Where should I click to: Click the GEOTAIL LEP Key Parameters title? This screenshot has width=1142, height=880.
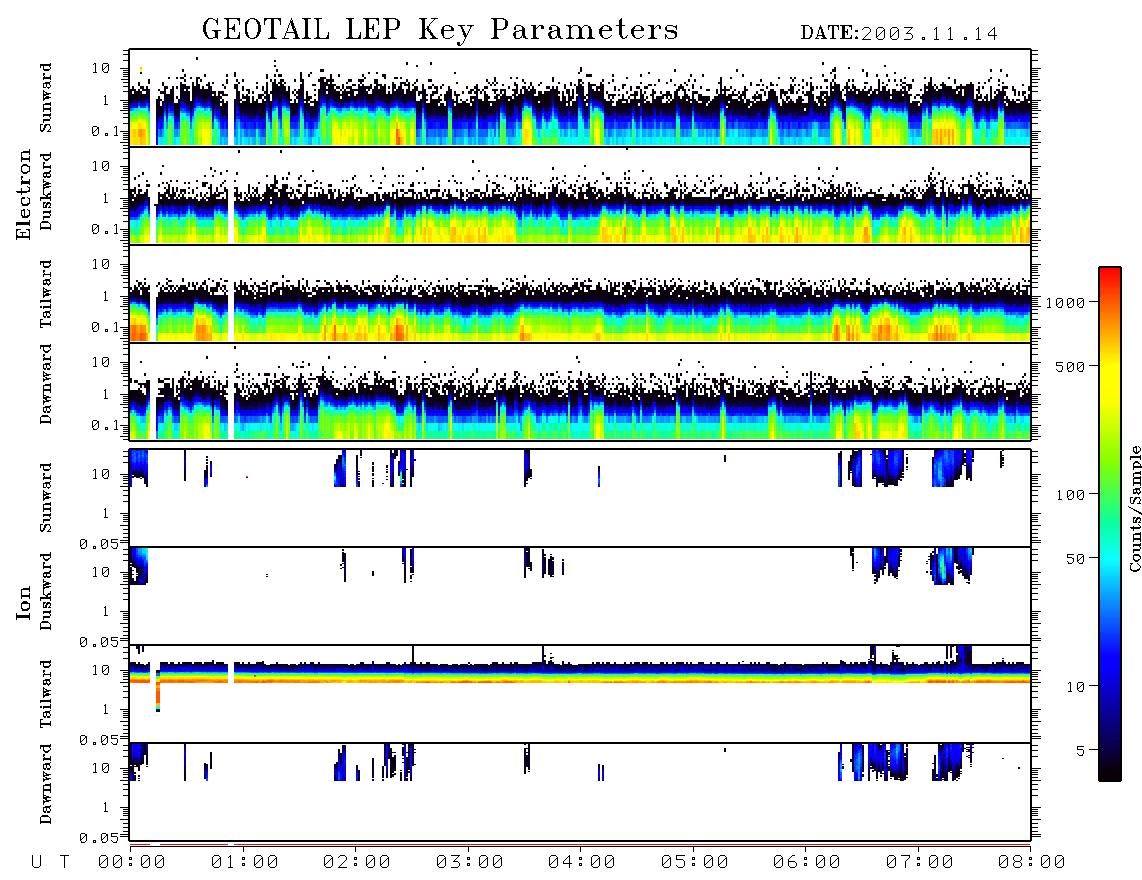coord(440,30)
